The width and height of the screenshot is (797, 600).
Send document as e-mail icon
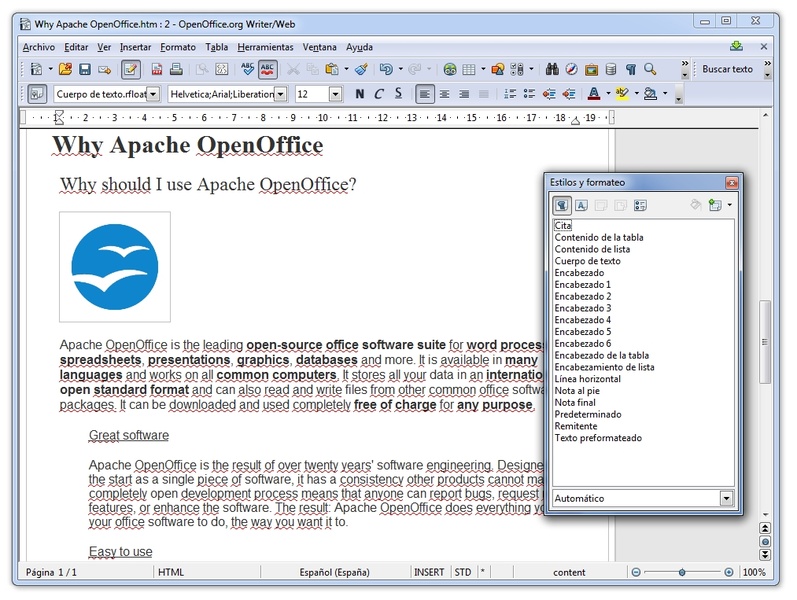point(104,69)
